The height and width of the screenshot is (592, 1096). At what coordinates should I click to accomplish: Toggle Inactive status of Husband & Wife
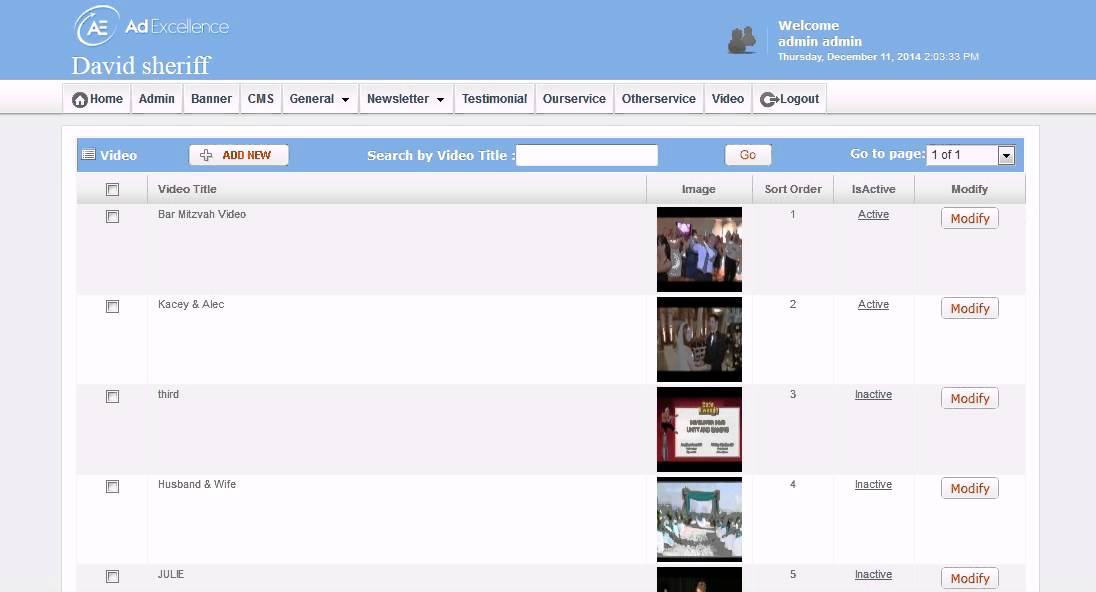tap(873, 484)
